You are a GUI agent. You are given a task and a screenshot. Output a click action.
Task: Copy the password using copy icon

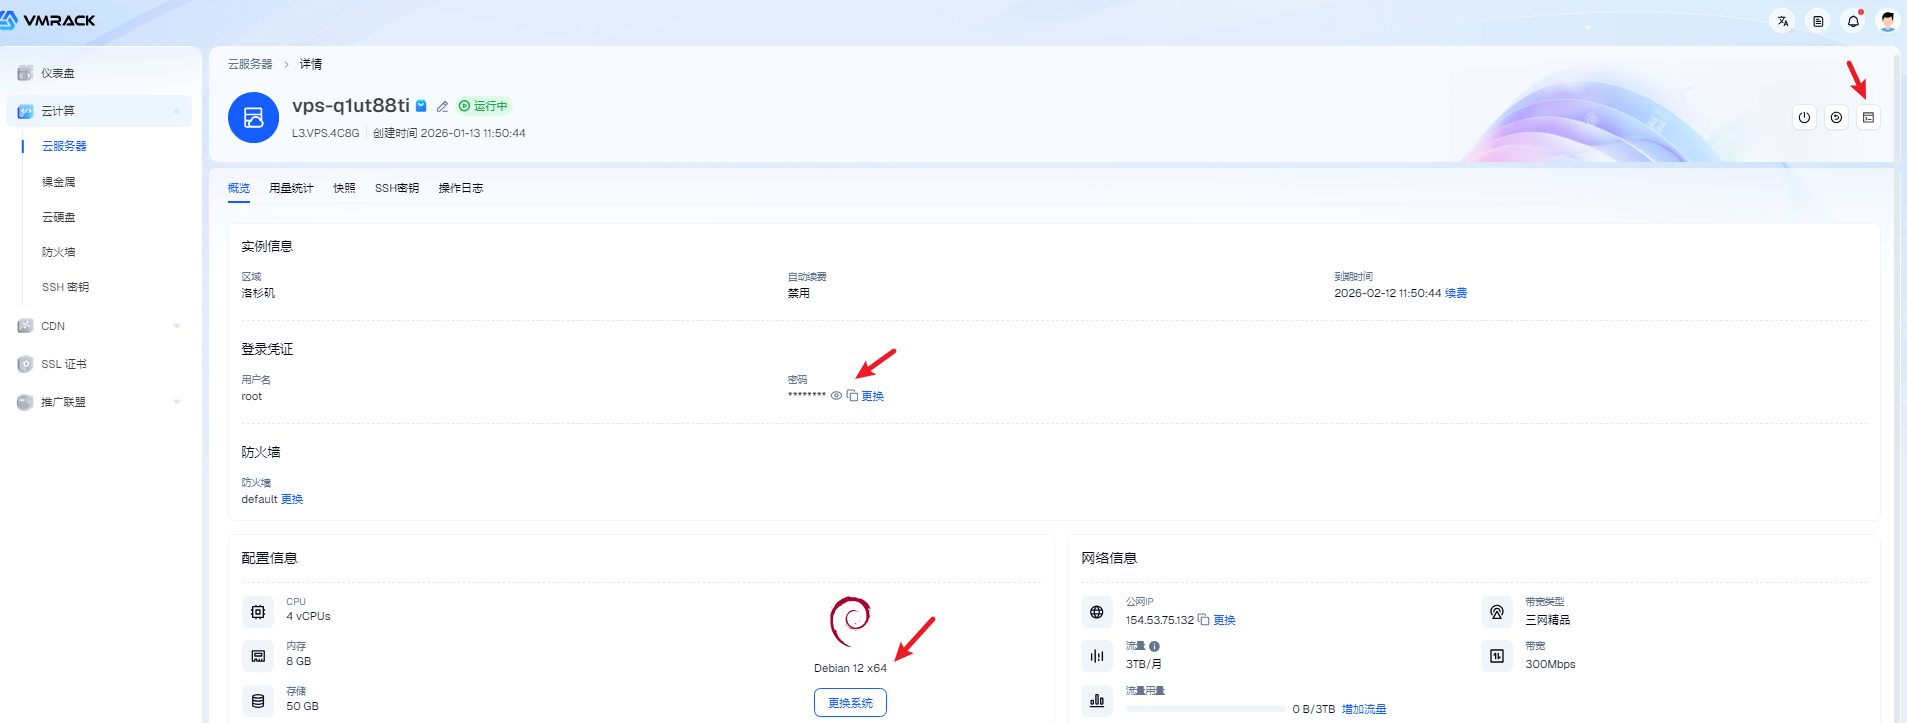click(852, 396)
